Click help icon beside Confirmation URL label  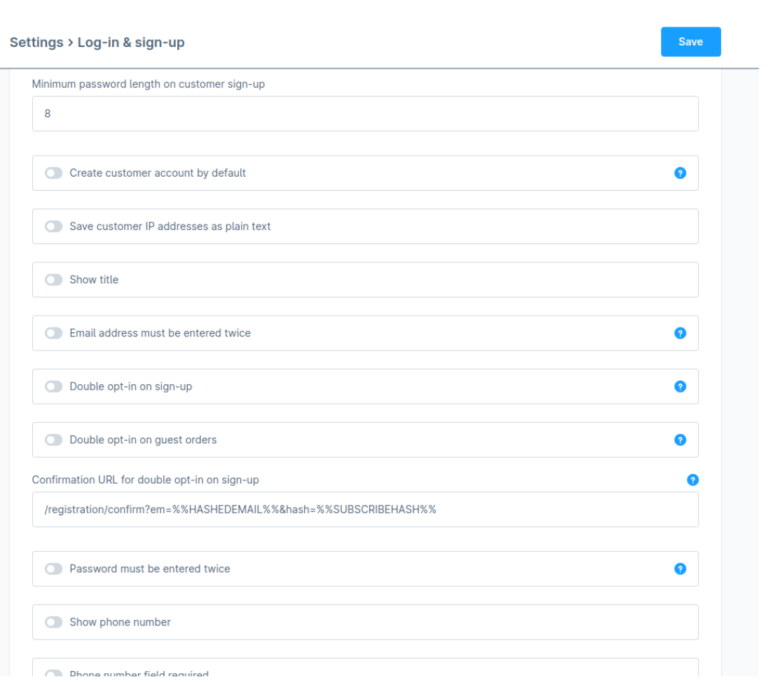[x=692, y=480]
